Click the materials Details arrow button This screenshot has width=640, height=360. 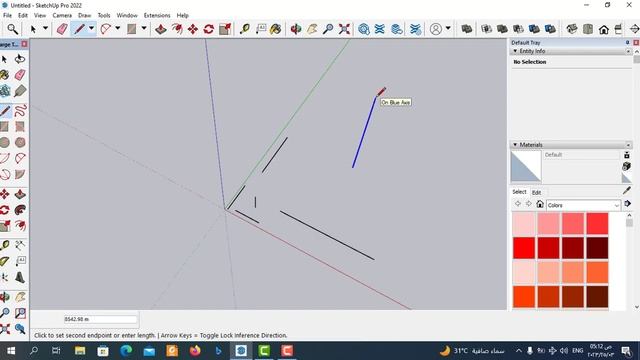tap(628, 204)
